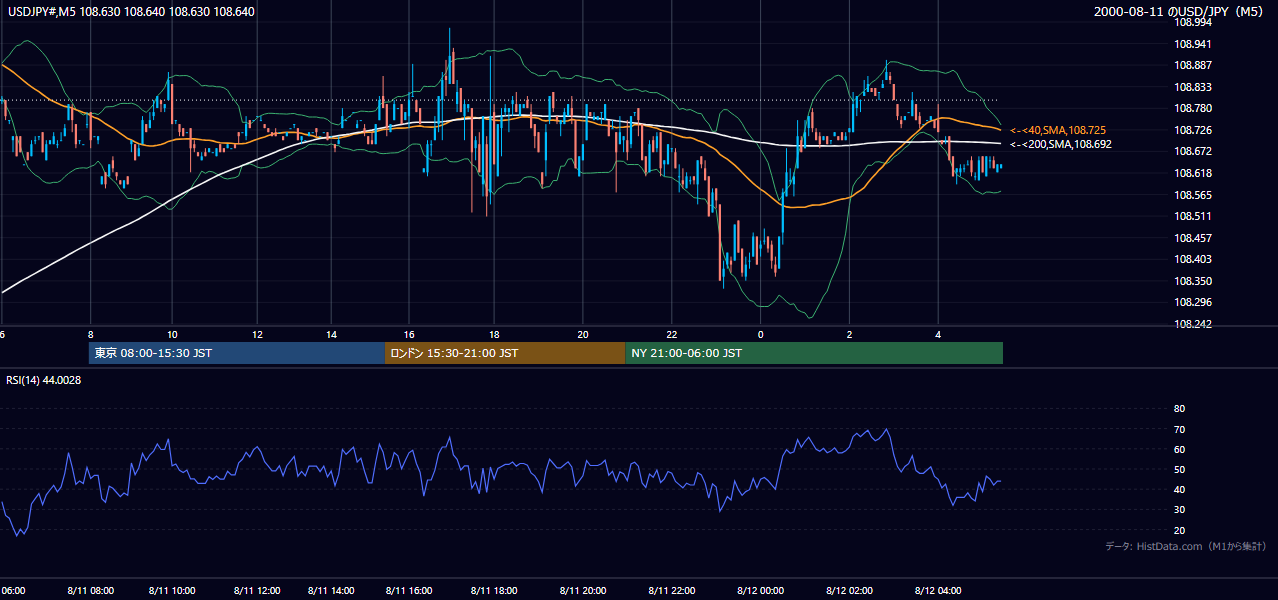Click RSI scale value 70
Image resolution: width=1278 pixels, height=600 pixels.
click(x=1179, y=429)
